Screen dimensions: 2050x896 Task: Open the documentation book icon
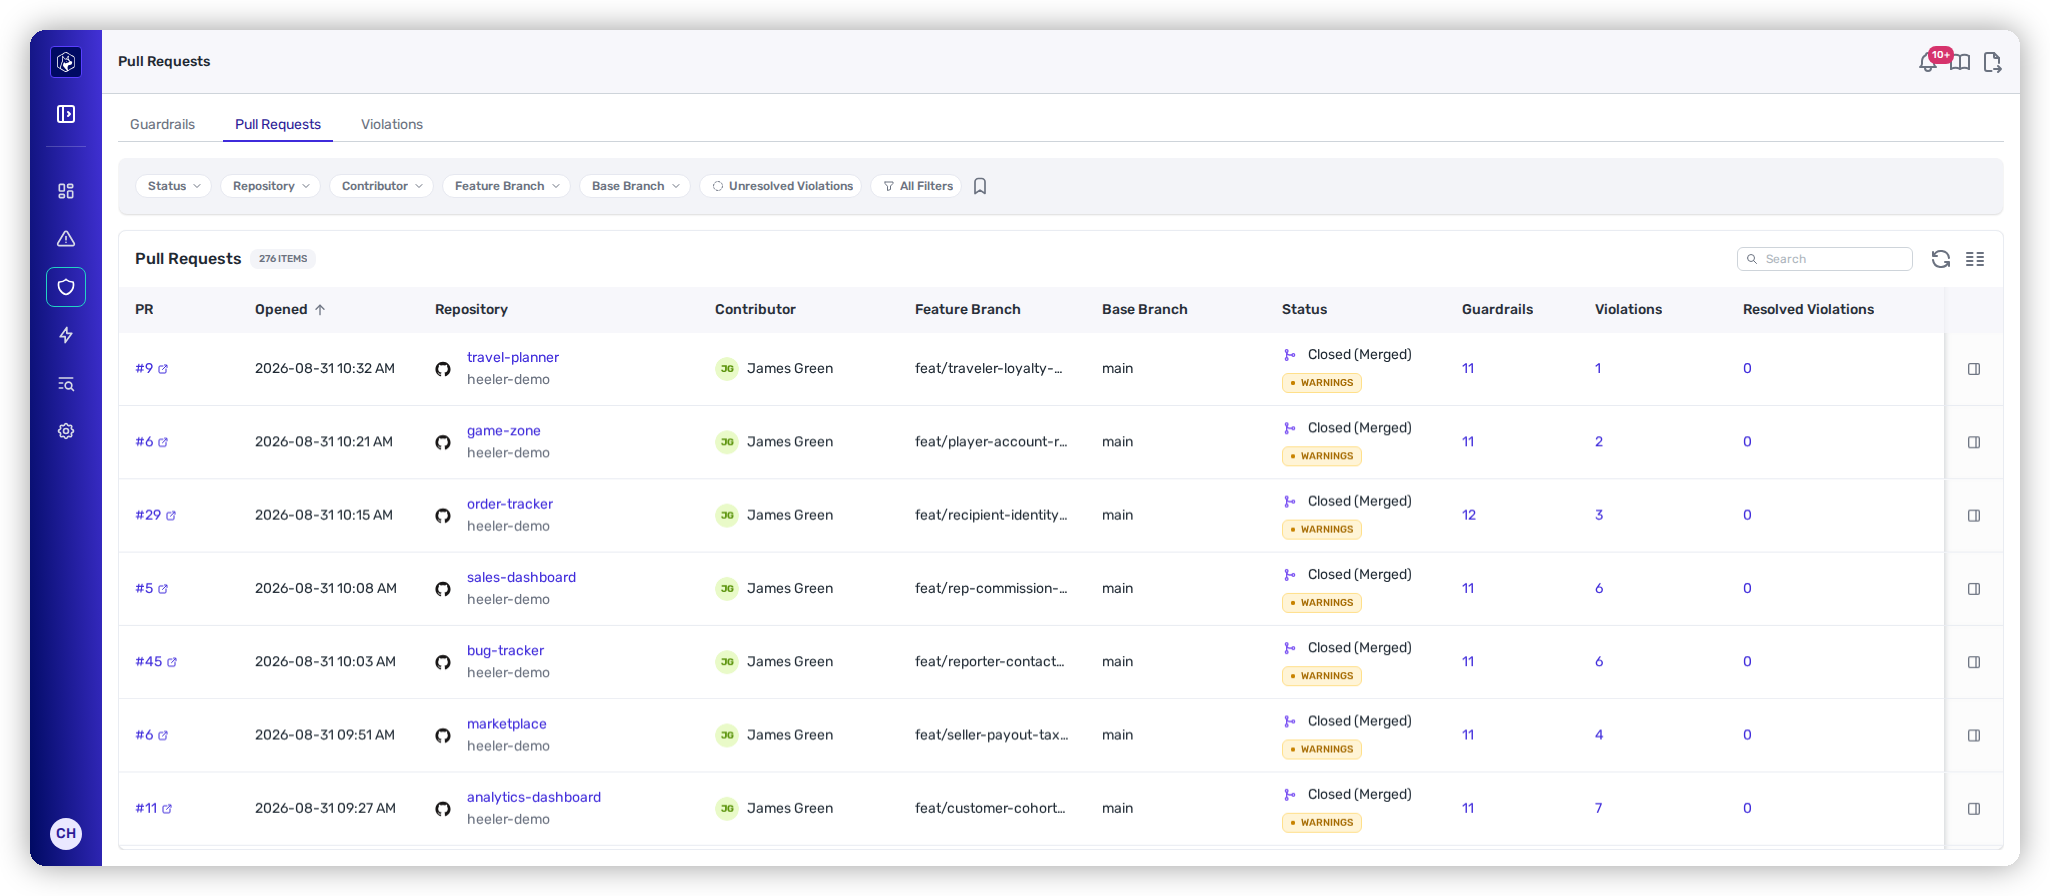[x=1961, y=62]
